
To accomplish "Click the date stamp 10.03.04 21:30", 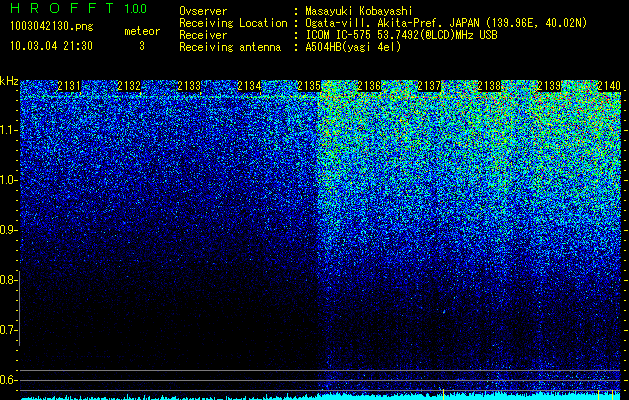I will [x=51, y=46].
